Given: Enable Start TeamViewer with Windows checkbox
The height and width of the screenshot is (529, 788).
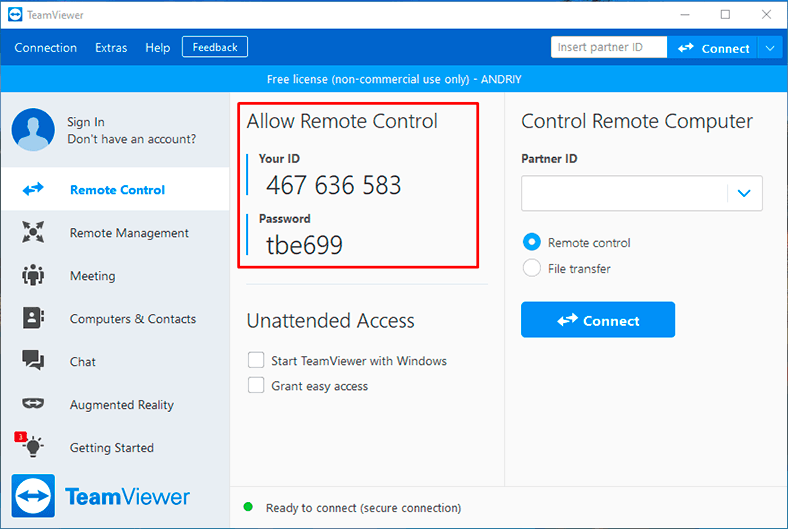Looking at the screenshot, I should (x=256, y=360).
